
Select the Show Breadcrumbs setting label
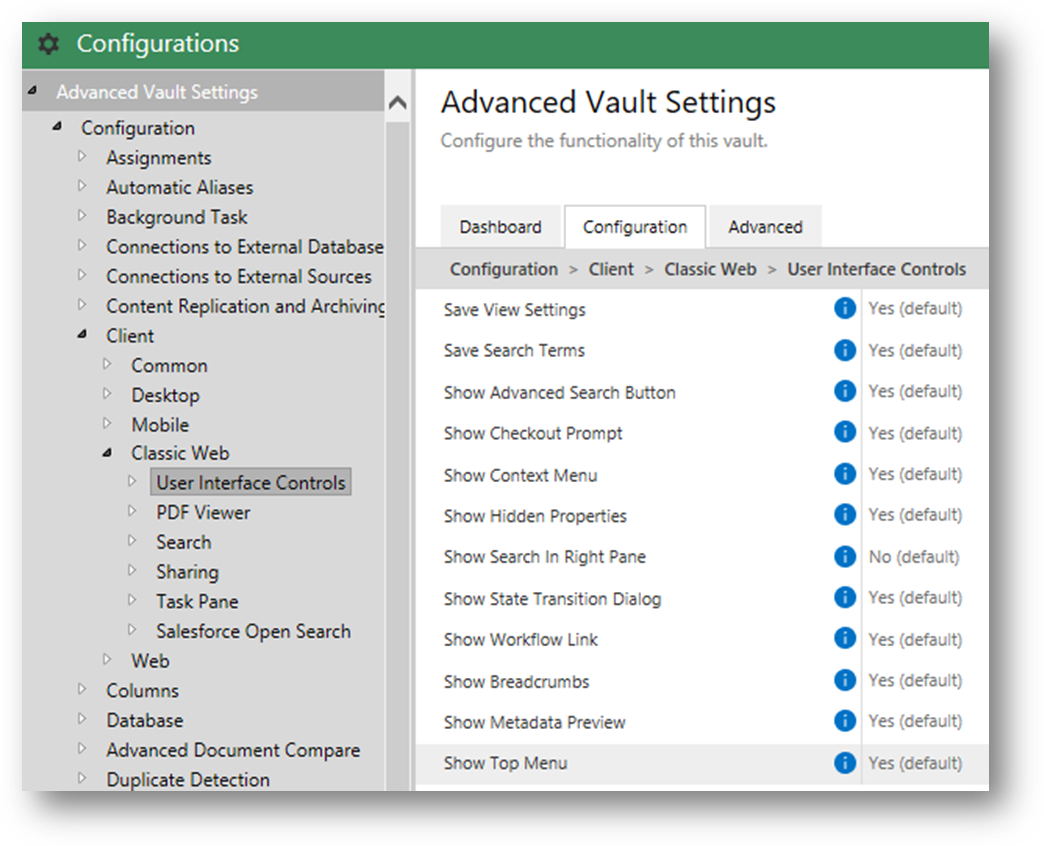(x=516, y=682)
